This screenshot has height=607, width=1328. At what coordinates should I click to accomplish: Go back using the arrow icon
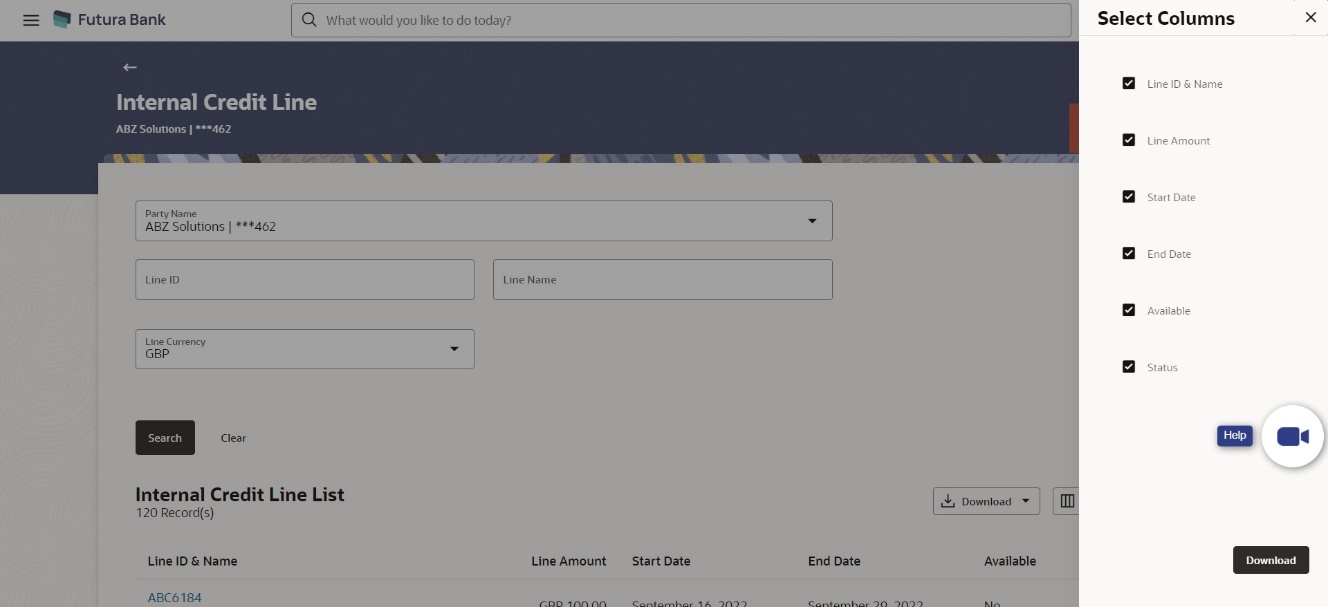pos(129,67)
